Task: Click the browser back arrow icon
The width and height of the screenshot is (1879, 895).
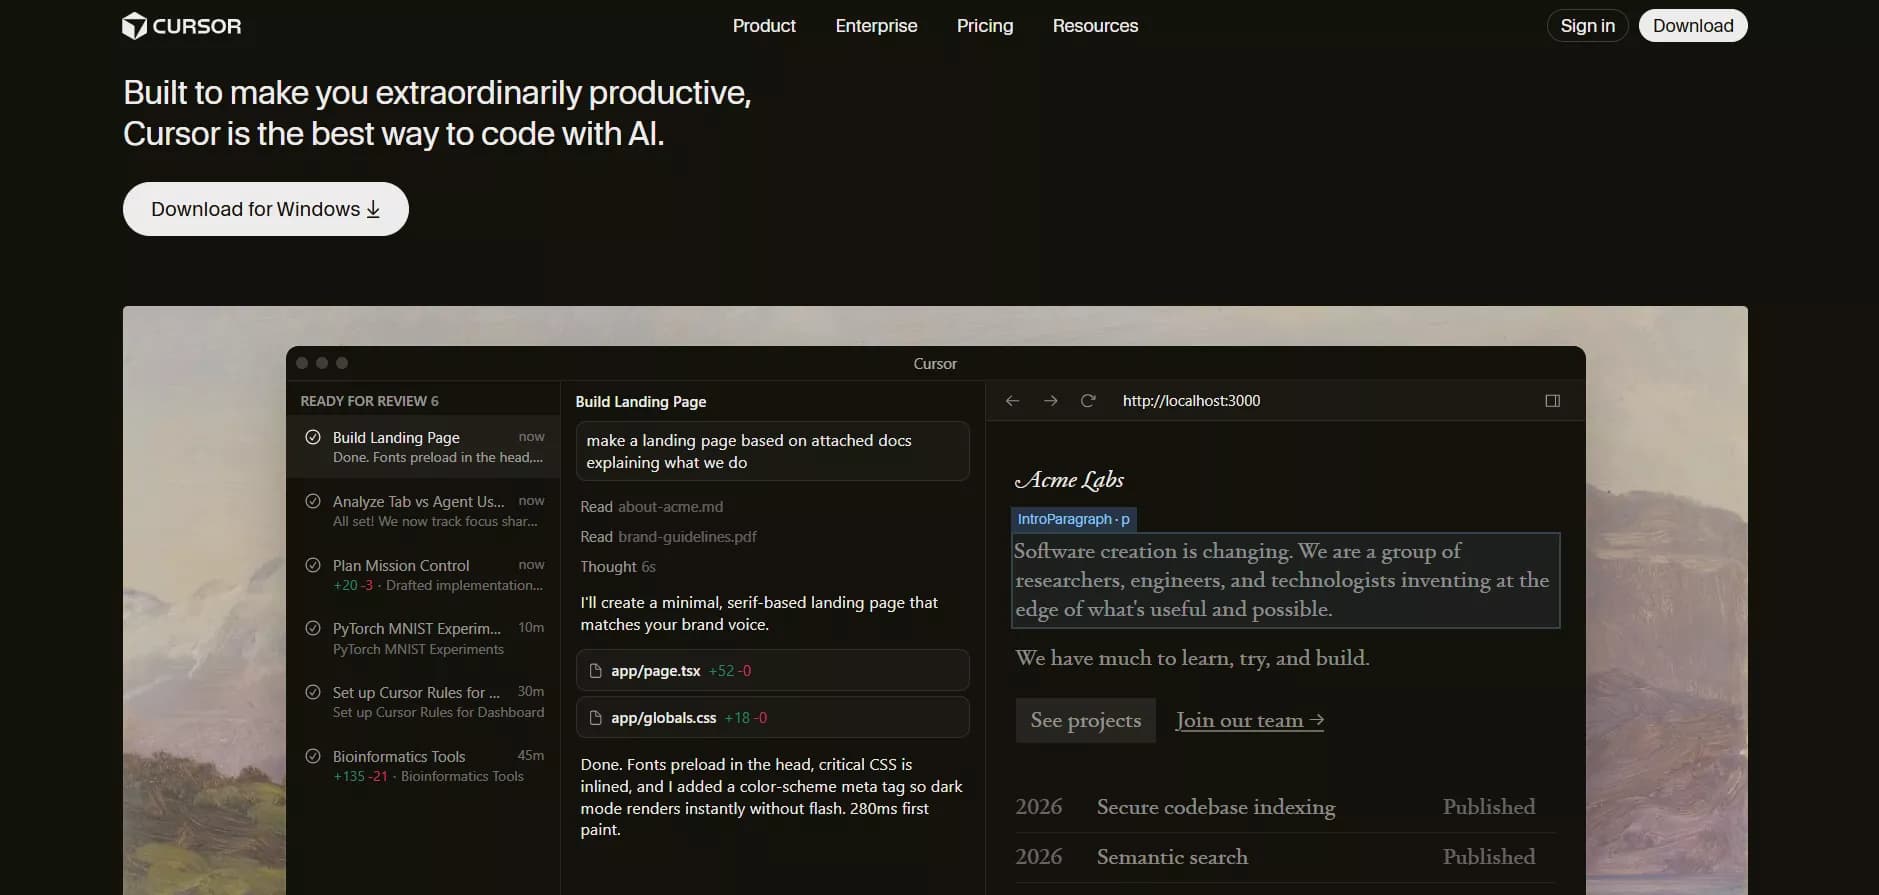Action: coord(1012,401)
